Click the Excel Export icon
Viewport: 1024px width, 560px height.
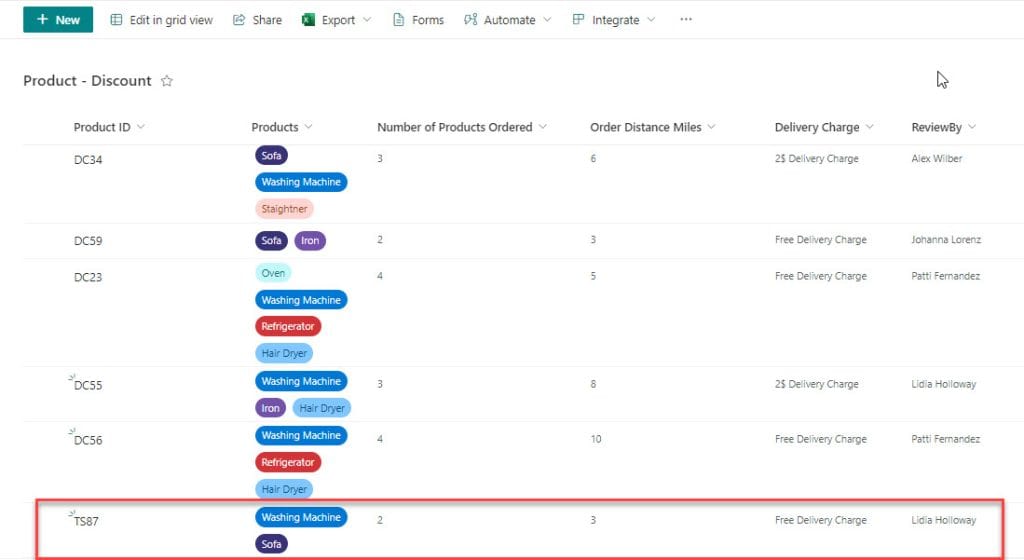point(308,20)
